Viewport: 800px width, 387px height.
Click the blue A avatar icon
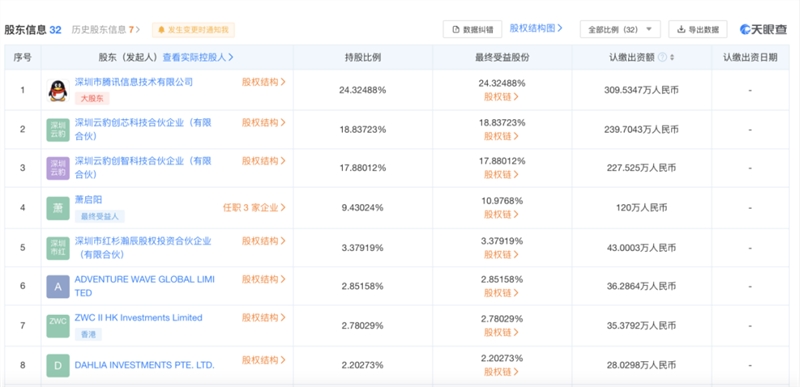coord(58,287)
